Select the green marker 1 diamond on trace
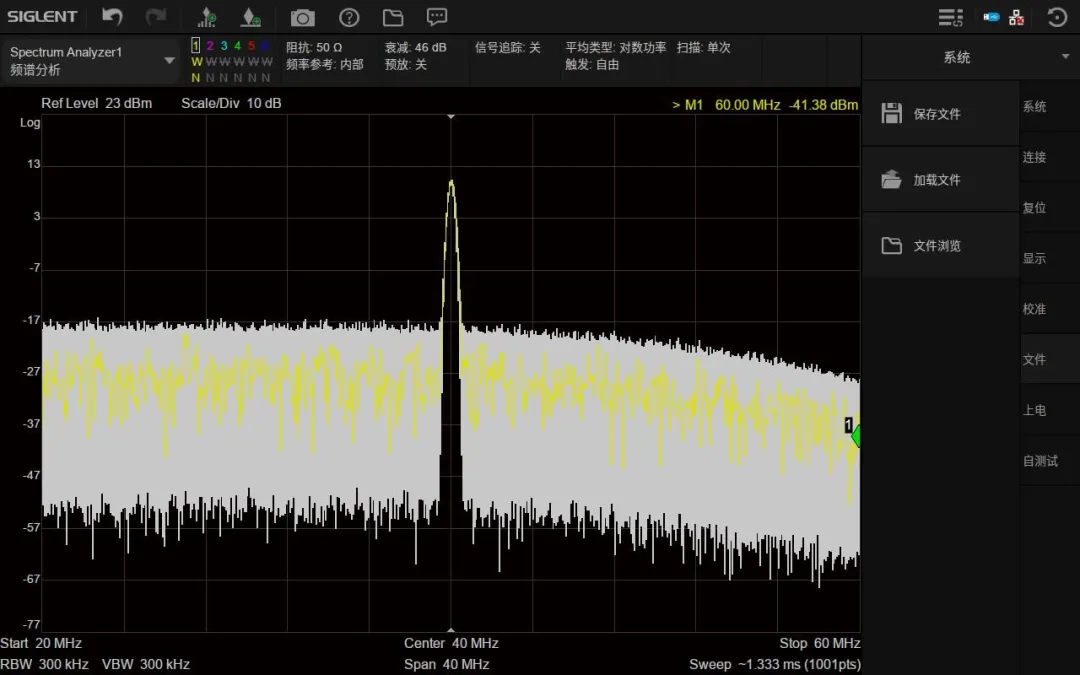The width and height of the screenshot is (1080, 675). [x=855, y=436]
